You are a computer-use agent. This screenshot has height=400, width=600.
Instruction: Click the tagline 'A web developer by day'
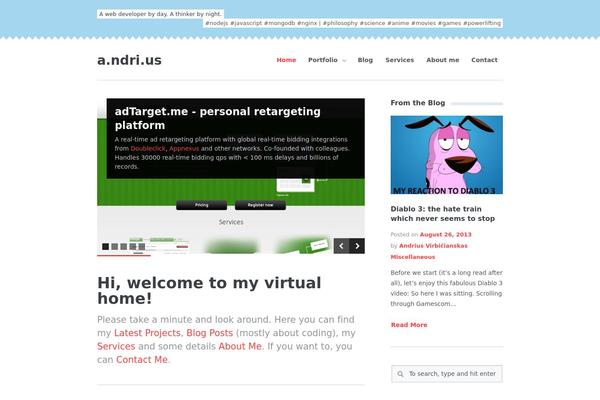160,14
